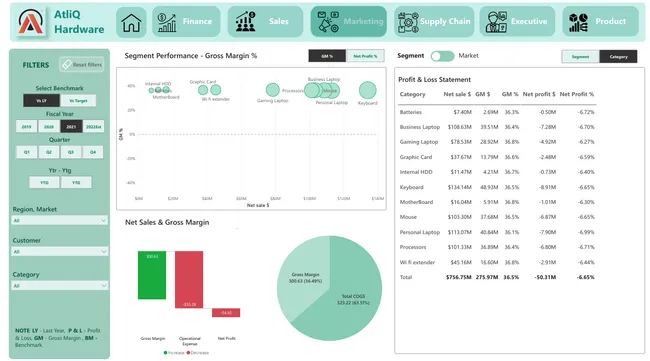The image size is (650, 361).
Task: Choose the YTG option
Action: 76,182
